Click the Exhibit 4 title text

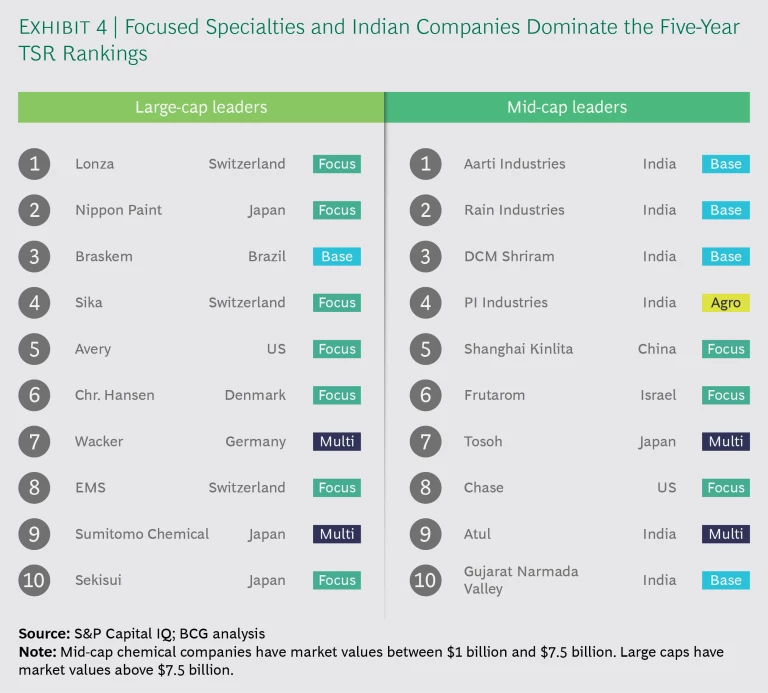coord(379,39)
